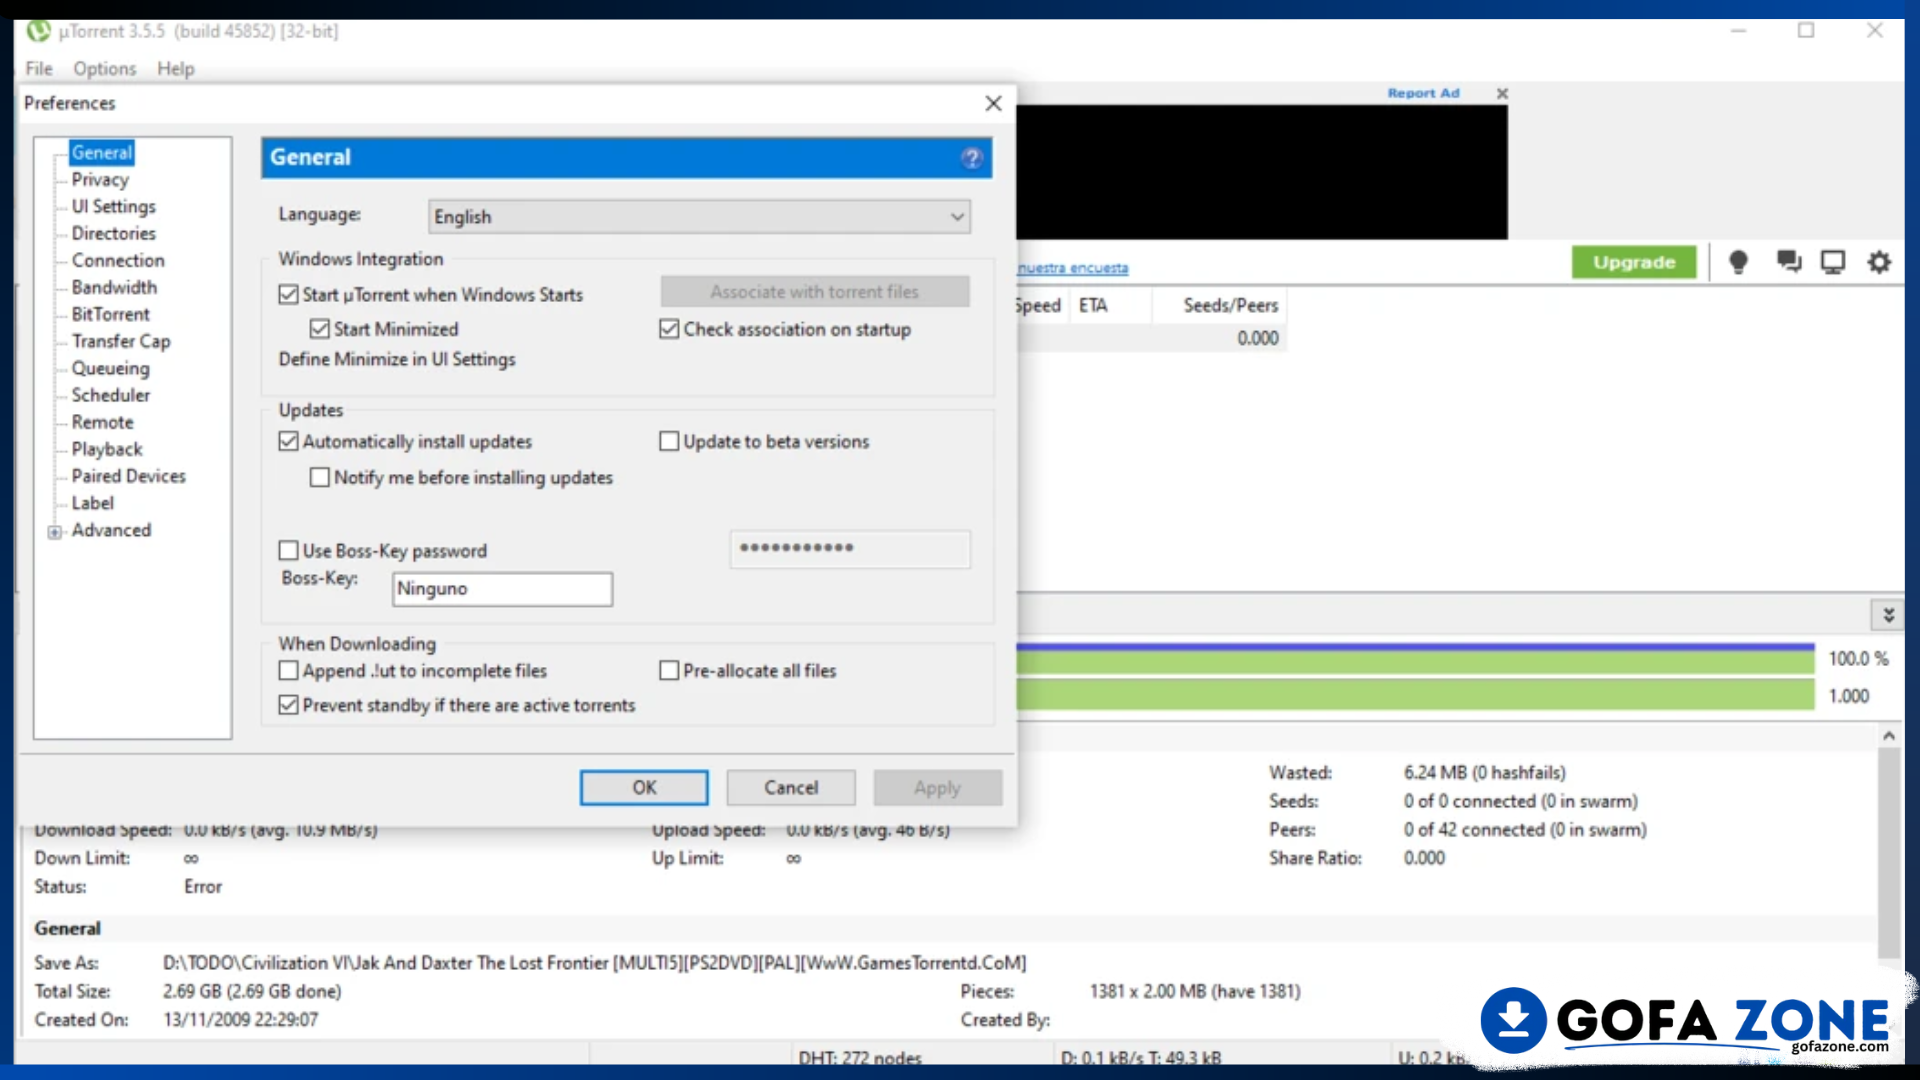
Task: Click the uTorrent logo in title bar
Action: pos(38,31)
